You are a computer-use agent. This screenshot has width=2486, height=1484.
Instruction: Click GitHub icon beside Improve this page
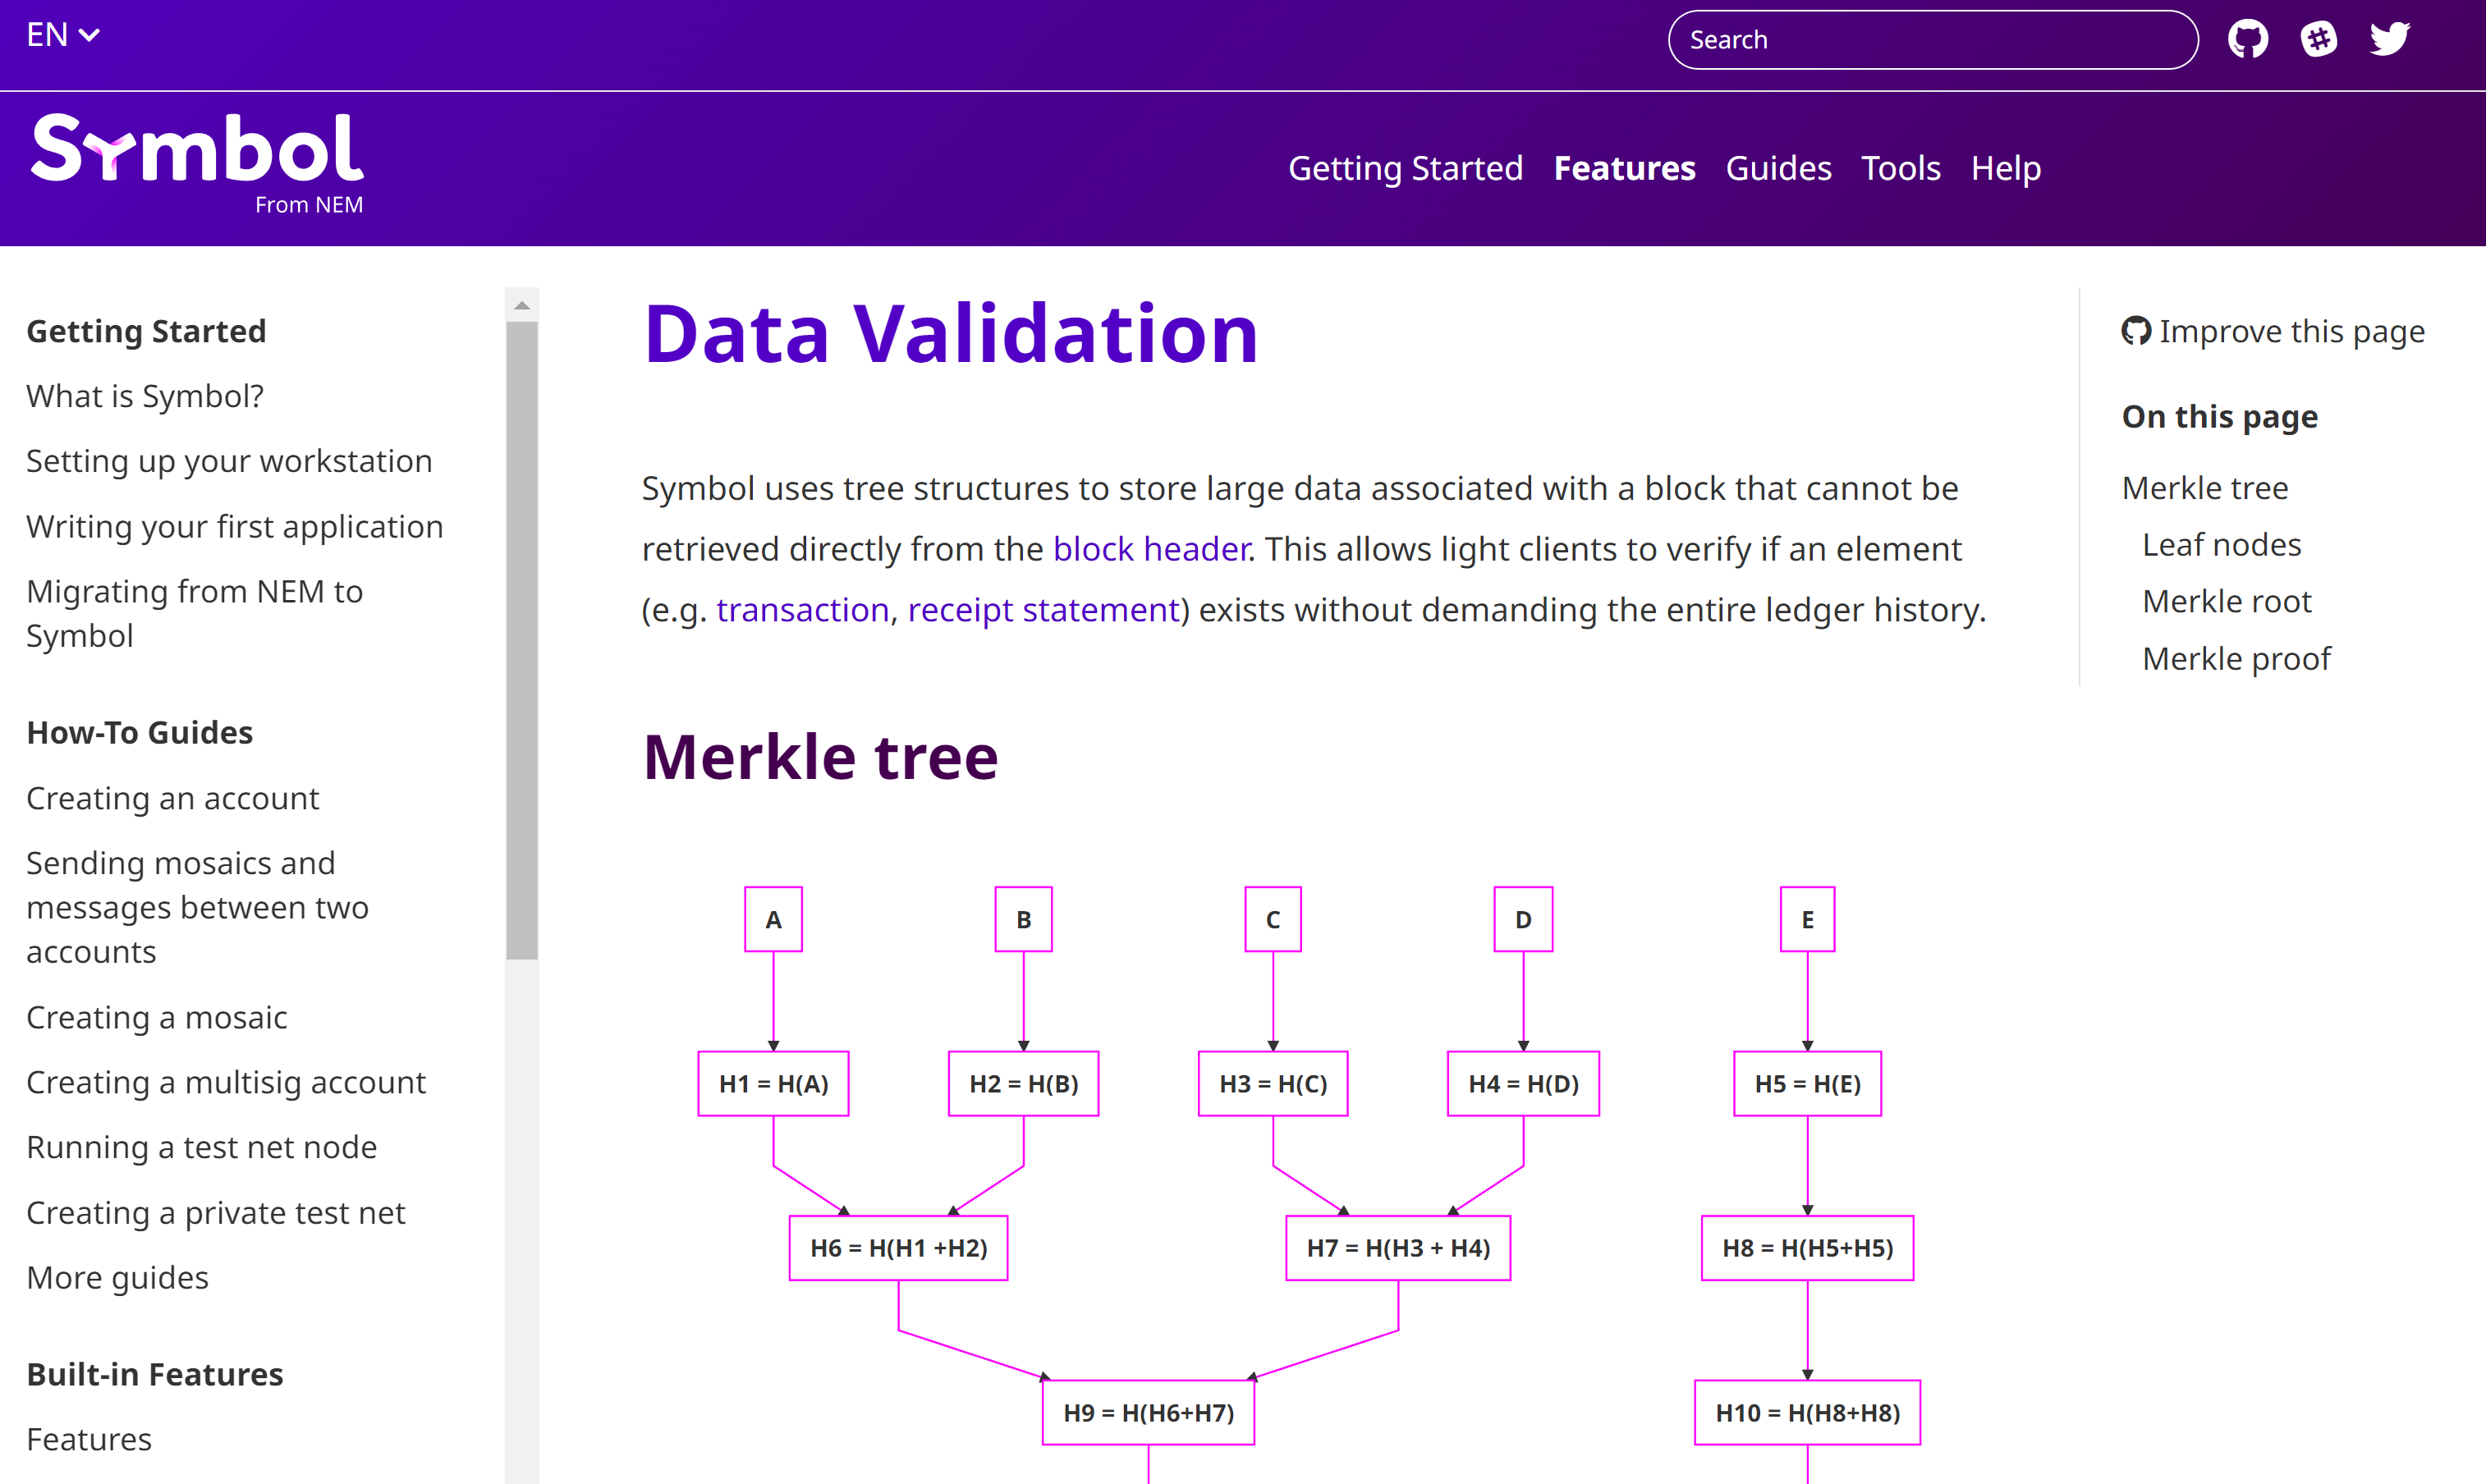coord(2135,331)
